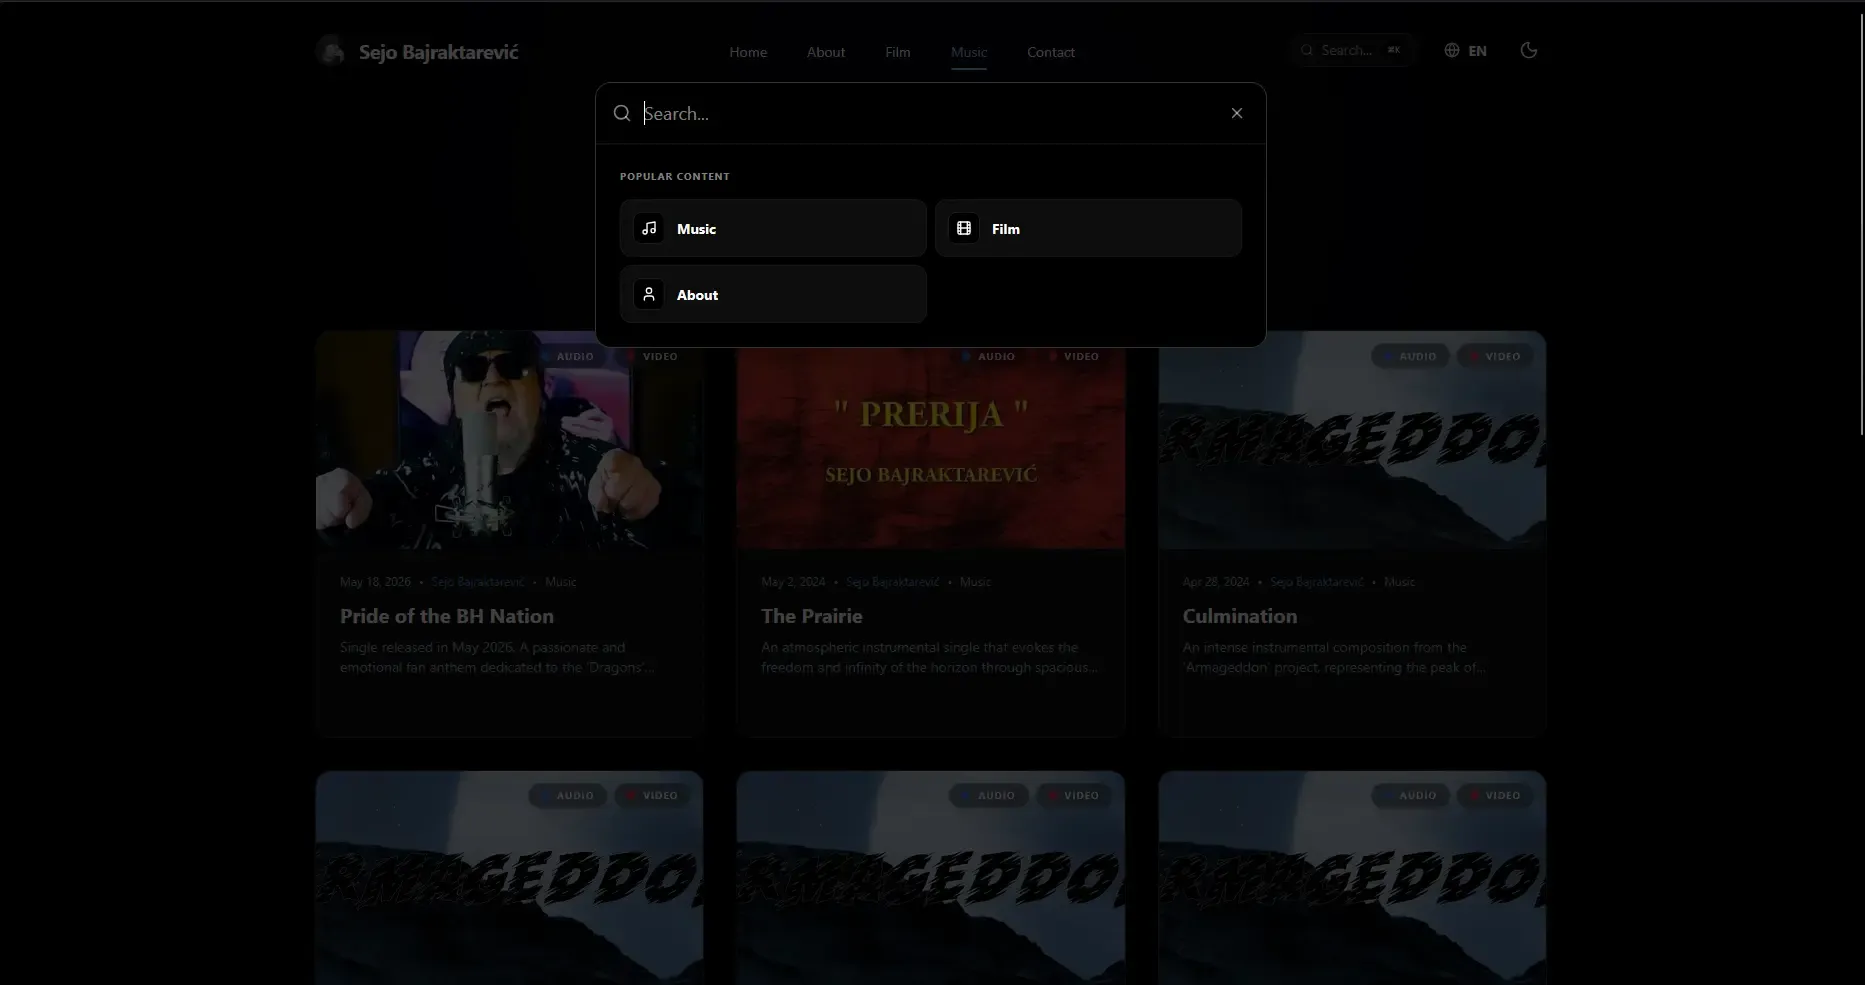Viewport: 1865px width, 985px height.
Task: Open About in the top navigation
Action: [826, 52]
